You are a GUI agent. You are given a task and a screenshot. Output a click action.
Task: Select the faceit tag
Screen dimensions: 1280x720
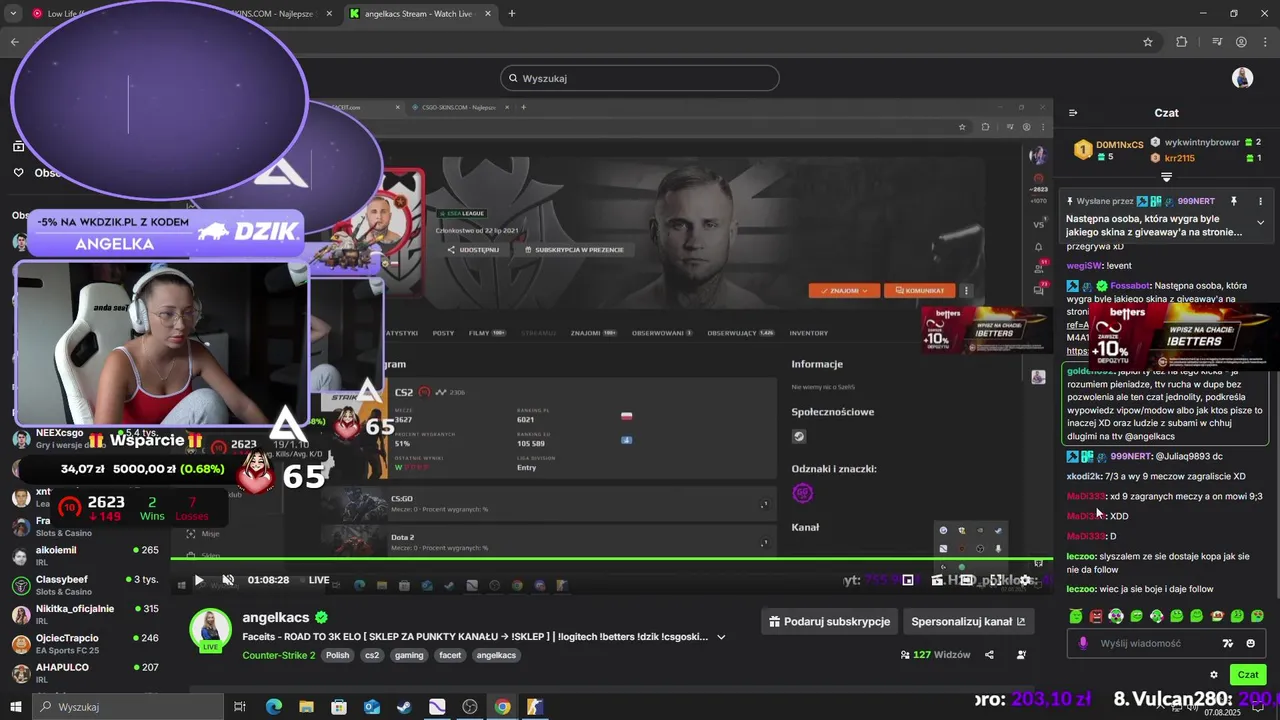(450, 656)
